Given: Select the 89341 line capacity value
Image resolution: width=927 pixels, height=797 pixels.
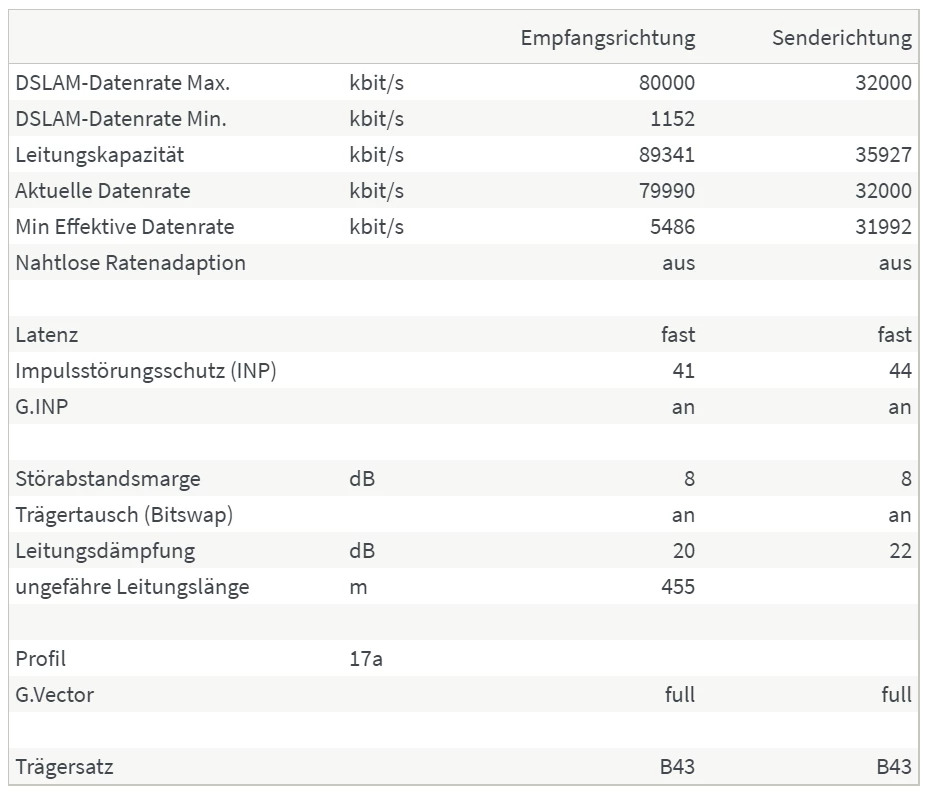Looking at the screenshot, I should (666, 155).
